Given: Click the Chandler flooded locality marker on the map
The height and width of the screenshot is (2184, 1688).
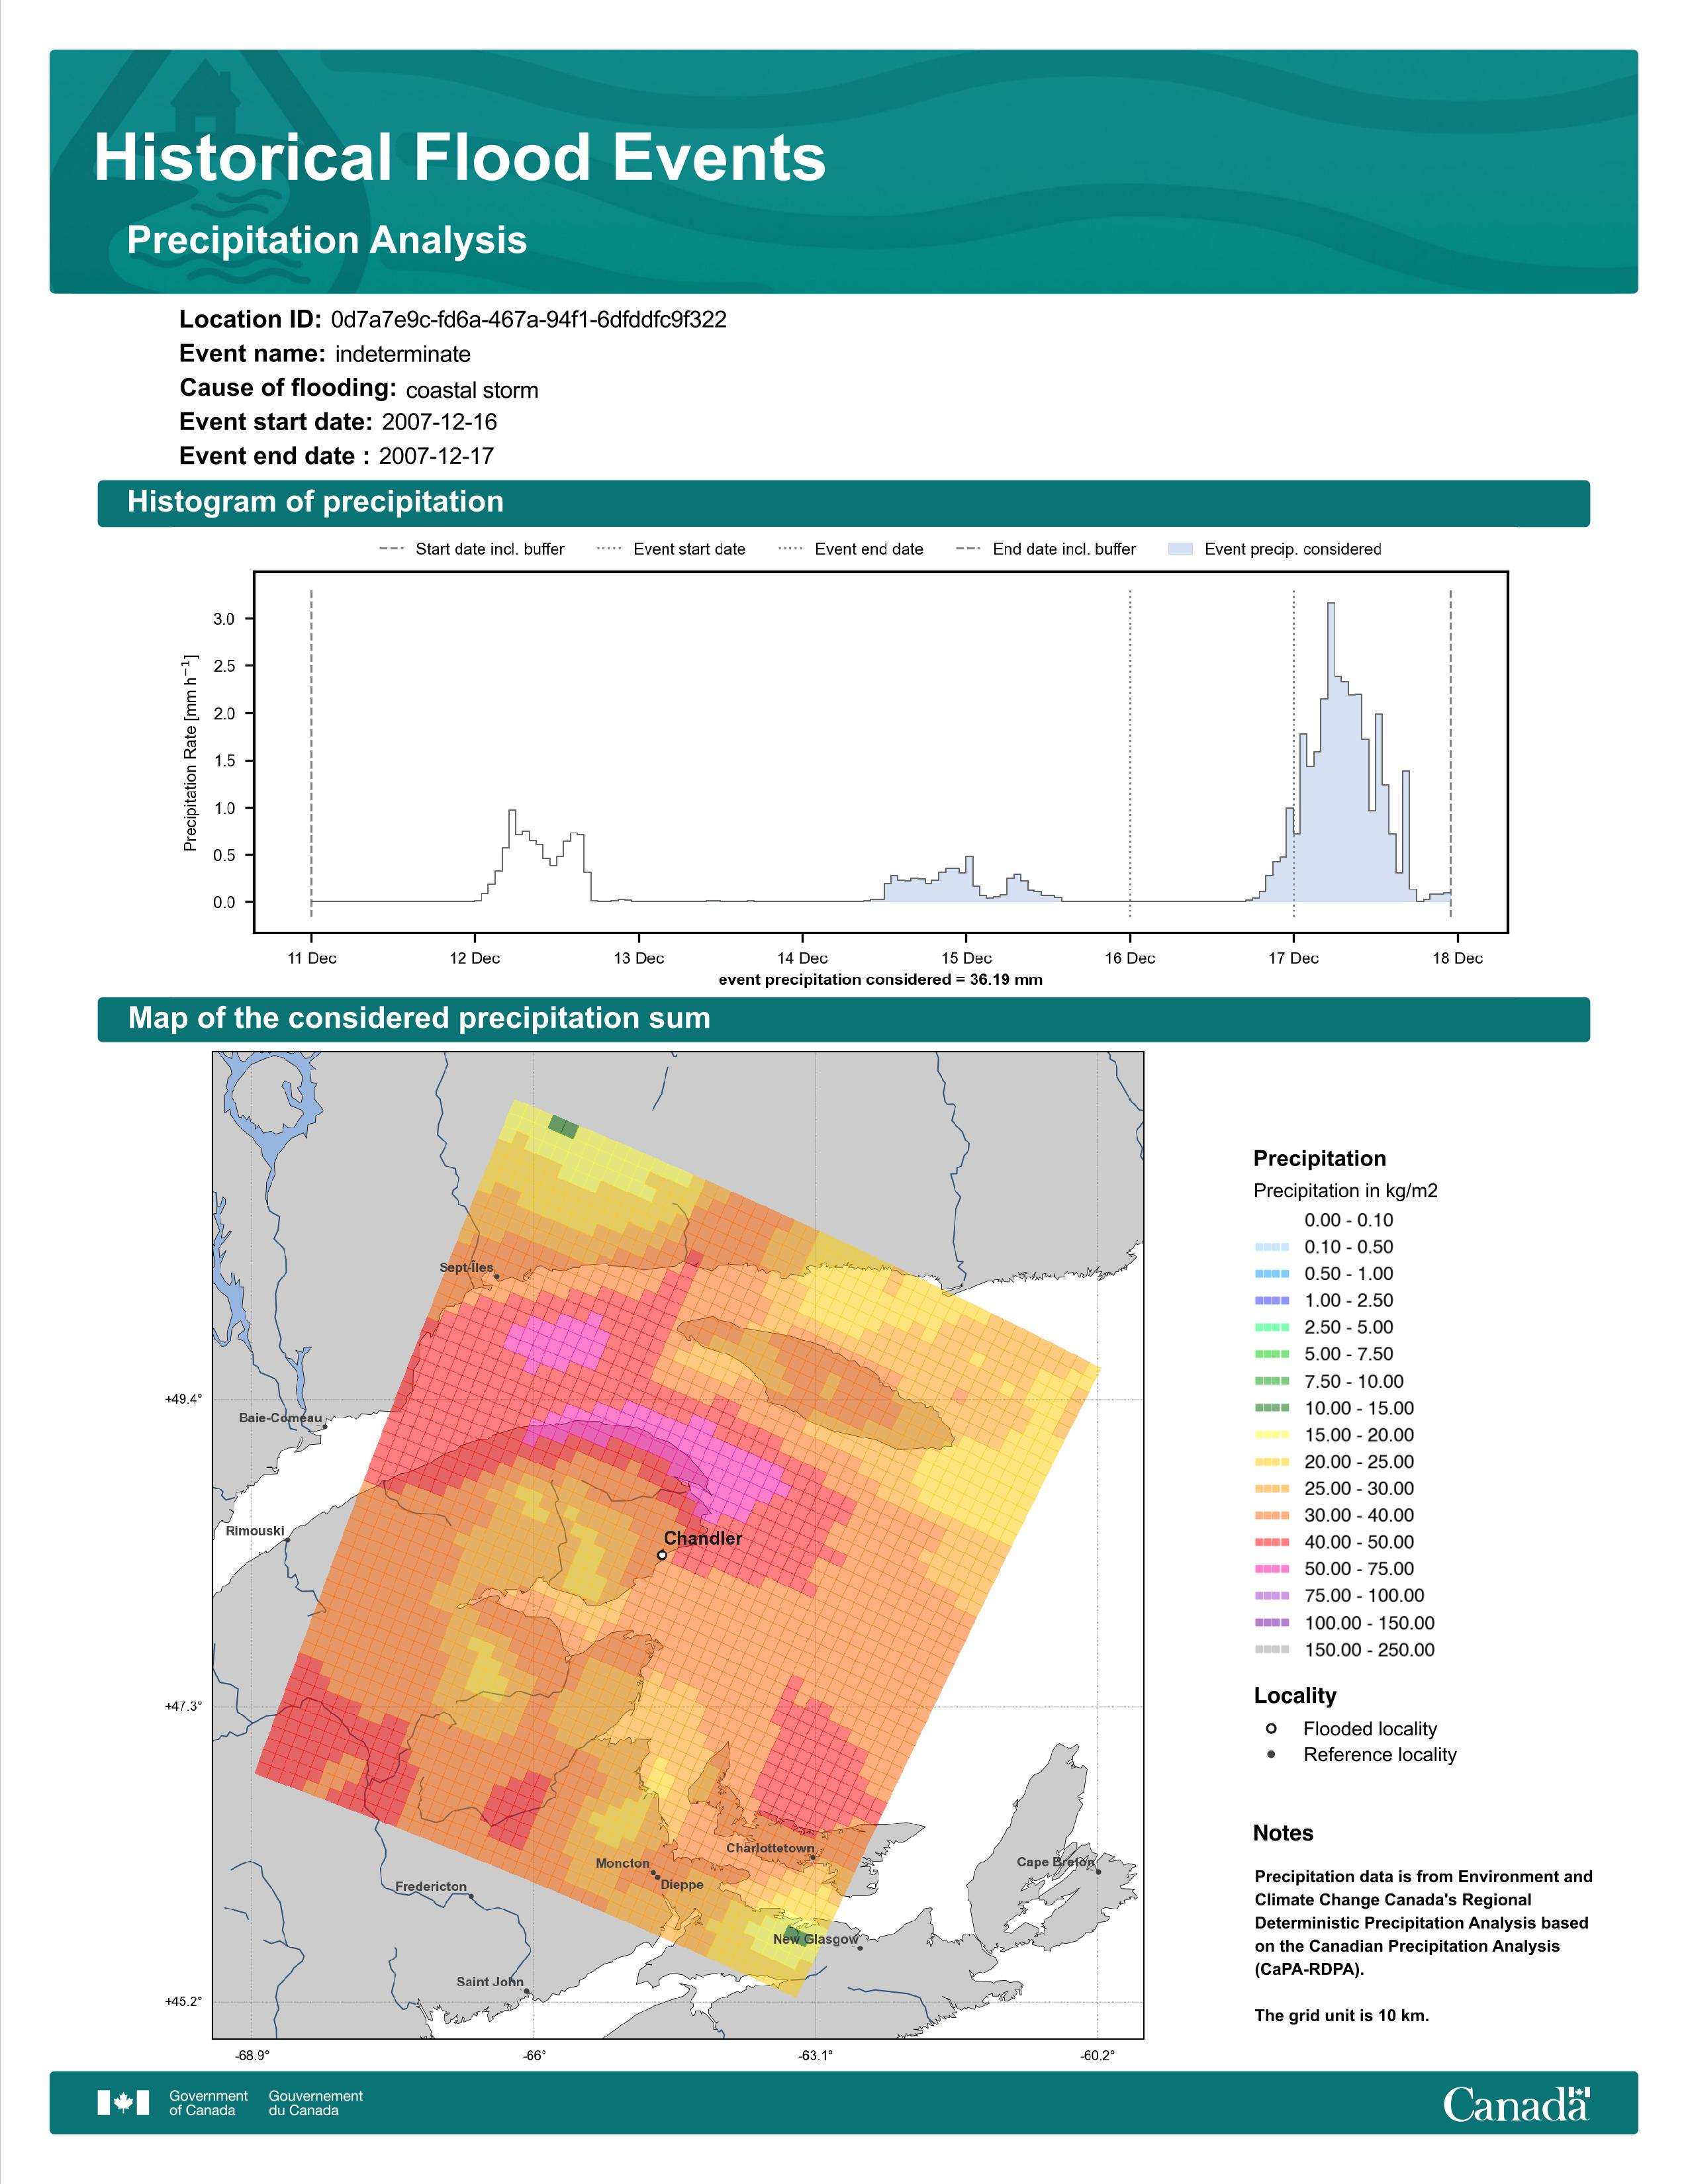Looking at the screenshot, I should click(x=662, y=1555).
